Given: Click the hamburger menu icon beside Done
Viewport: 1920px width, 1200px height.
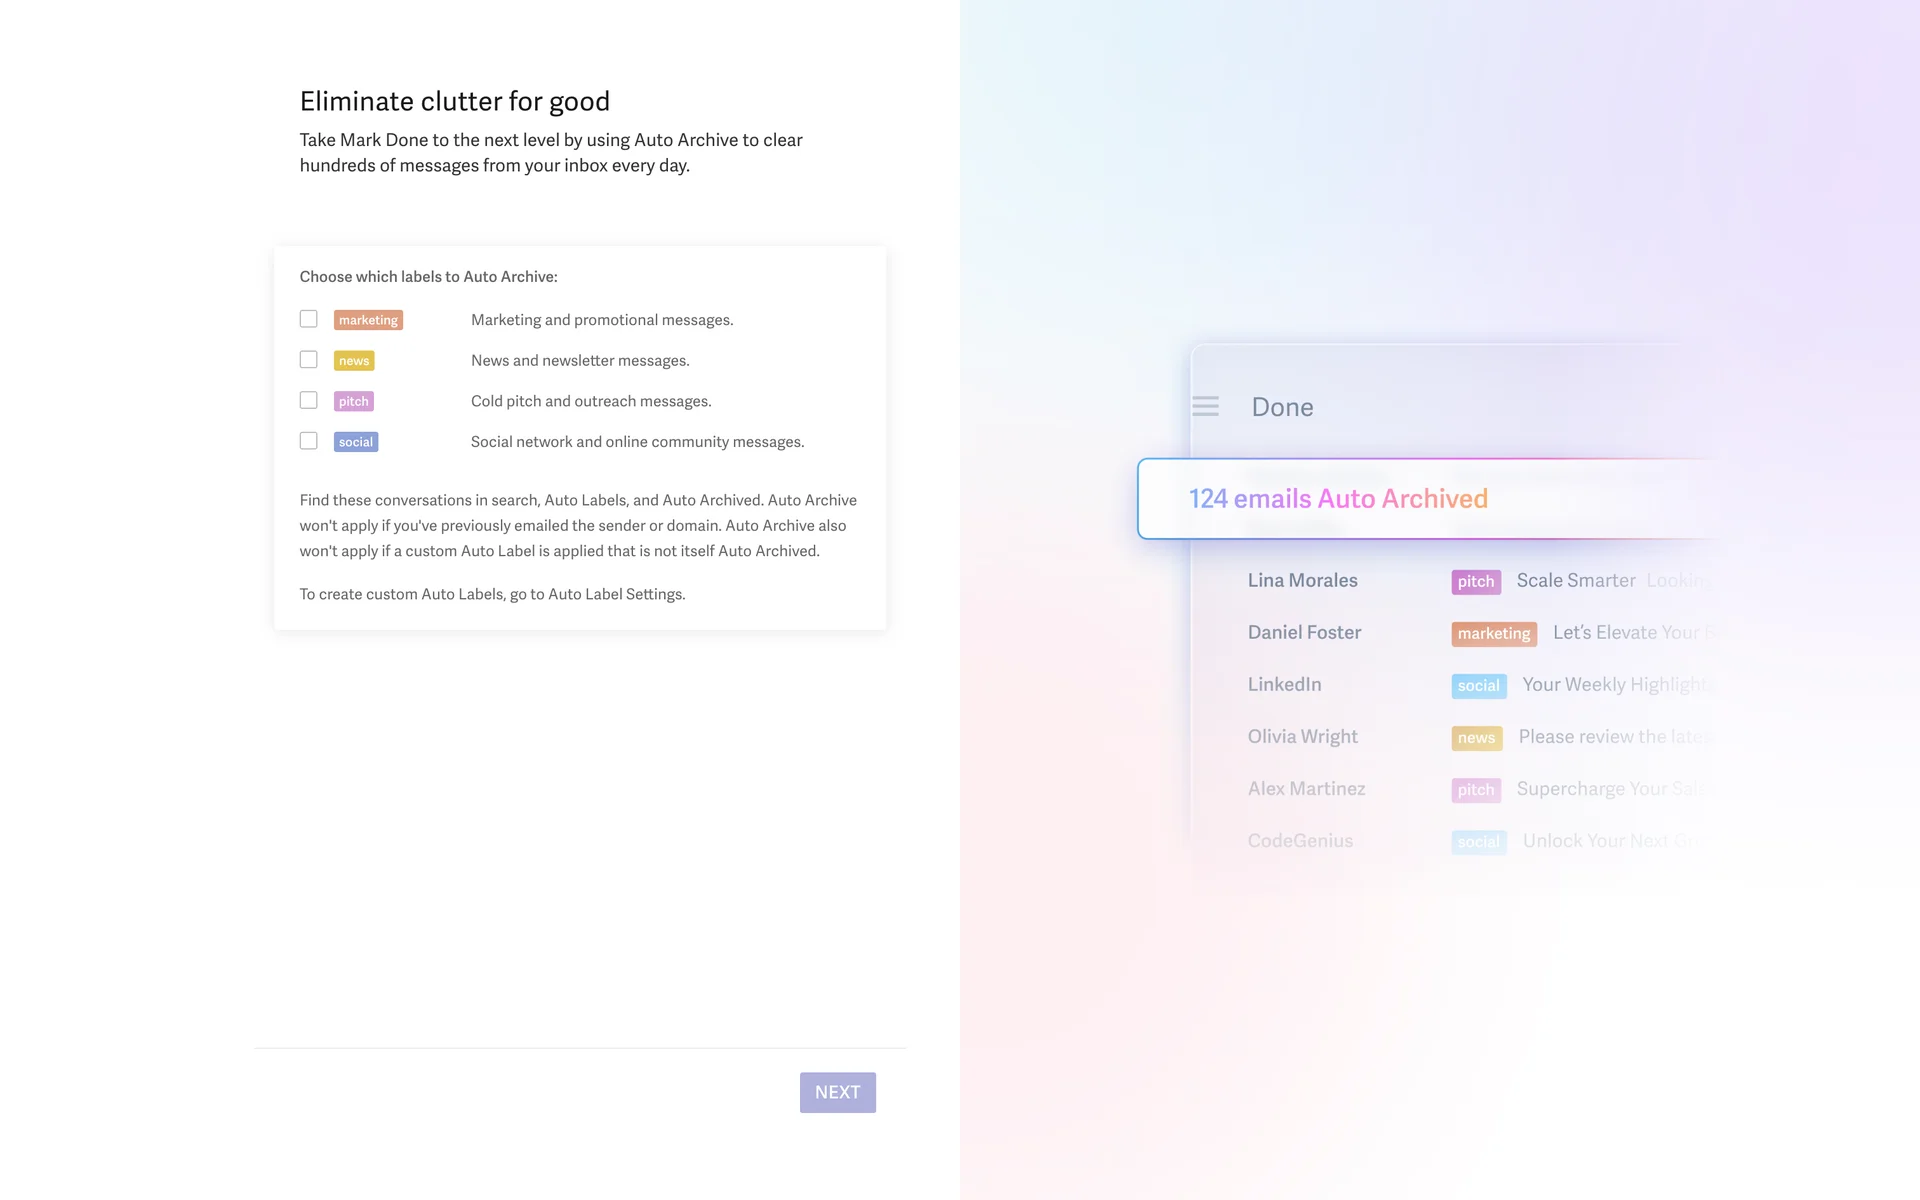Looking at the screenshot, I should [1205, 406].
